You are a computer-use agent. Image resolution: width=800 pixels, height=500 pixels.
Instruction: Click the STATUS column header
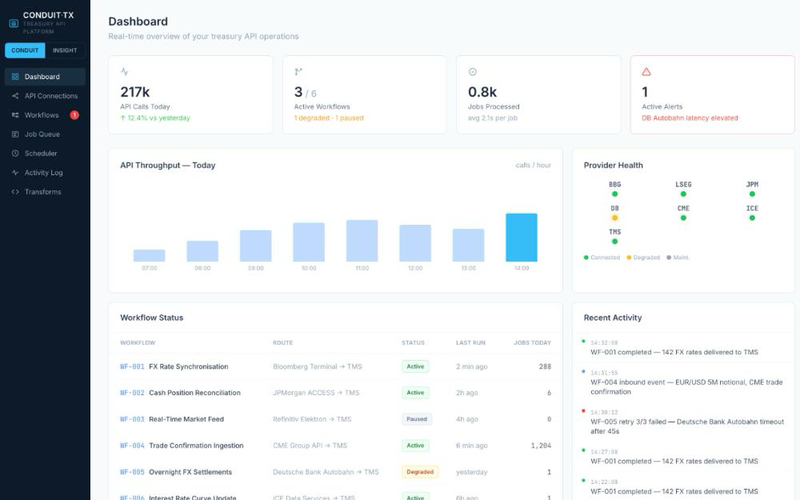pos(413,343)
